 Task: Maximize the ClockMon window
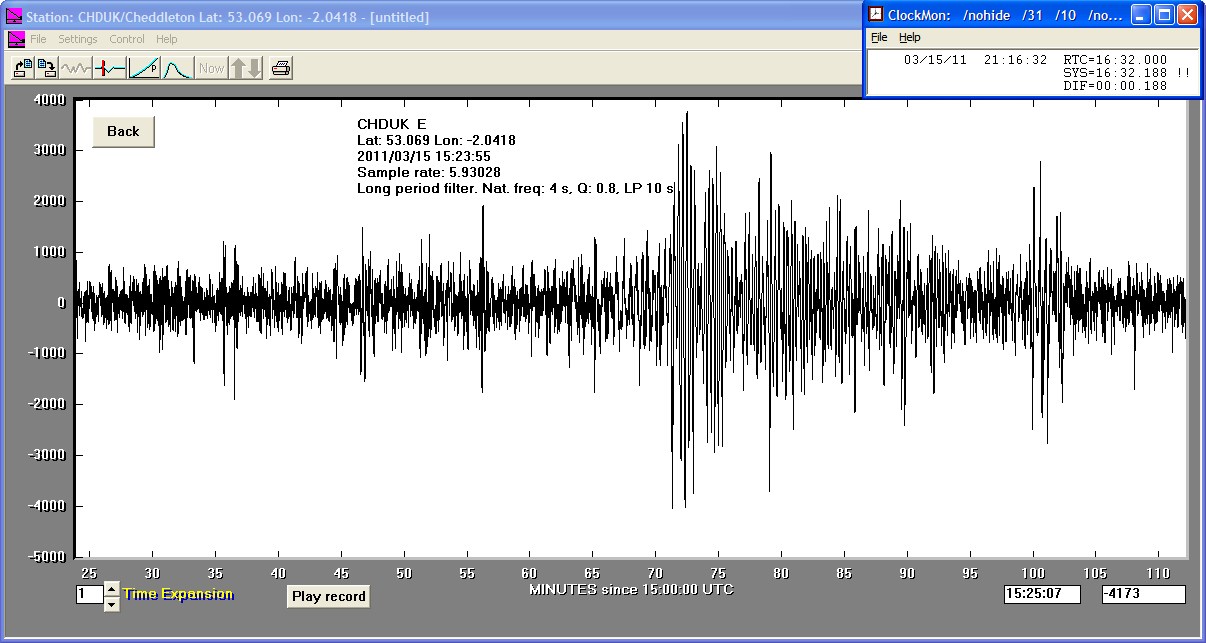(1164, 14)
